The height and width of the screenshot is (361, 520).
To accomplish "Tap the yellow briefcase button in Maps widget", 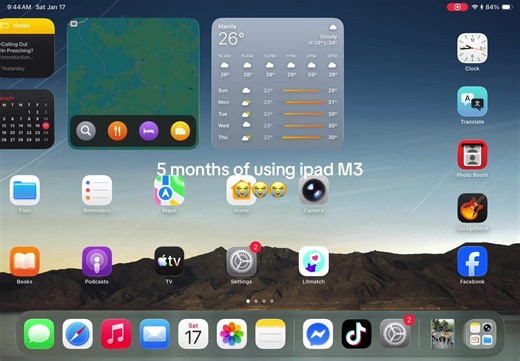I will [180, 131].
